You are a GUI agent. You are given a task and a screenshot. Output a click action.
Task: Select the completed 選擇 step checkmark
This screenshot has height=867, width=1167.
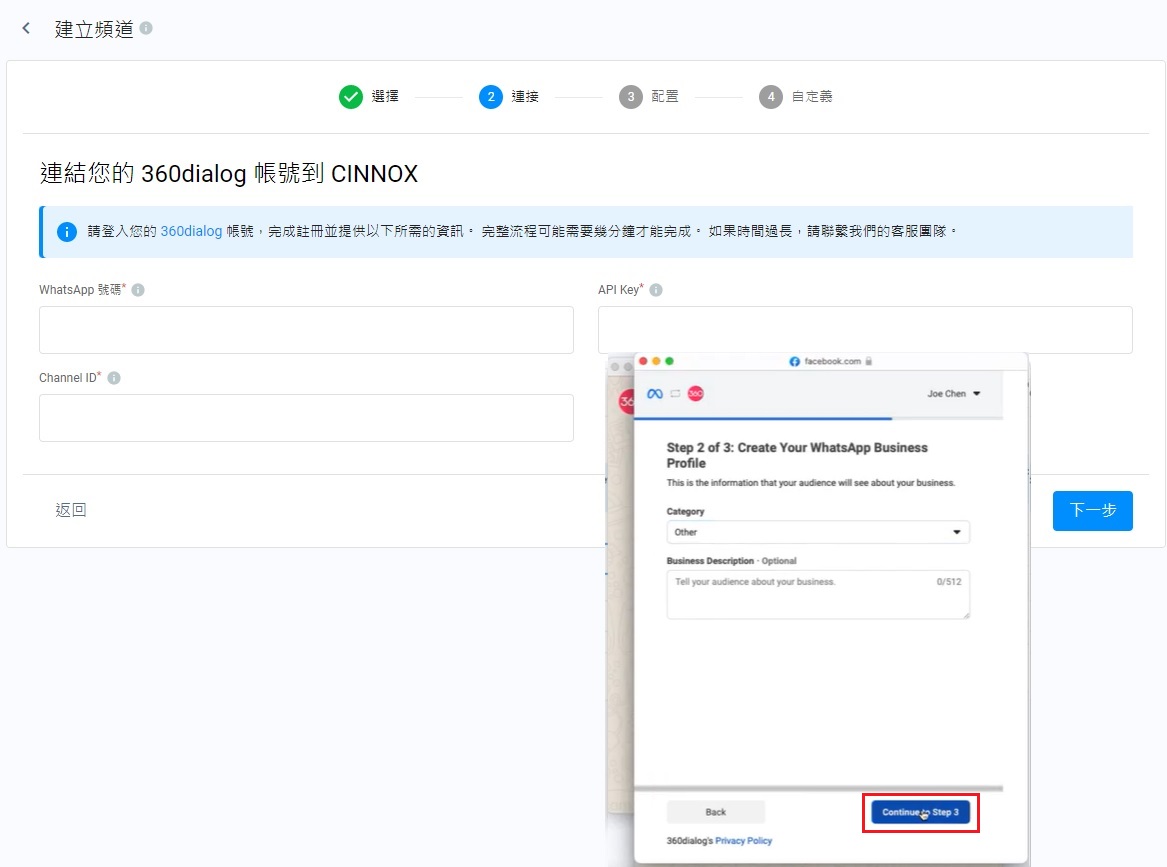coord(351,97)
